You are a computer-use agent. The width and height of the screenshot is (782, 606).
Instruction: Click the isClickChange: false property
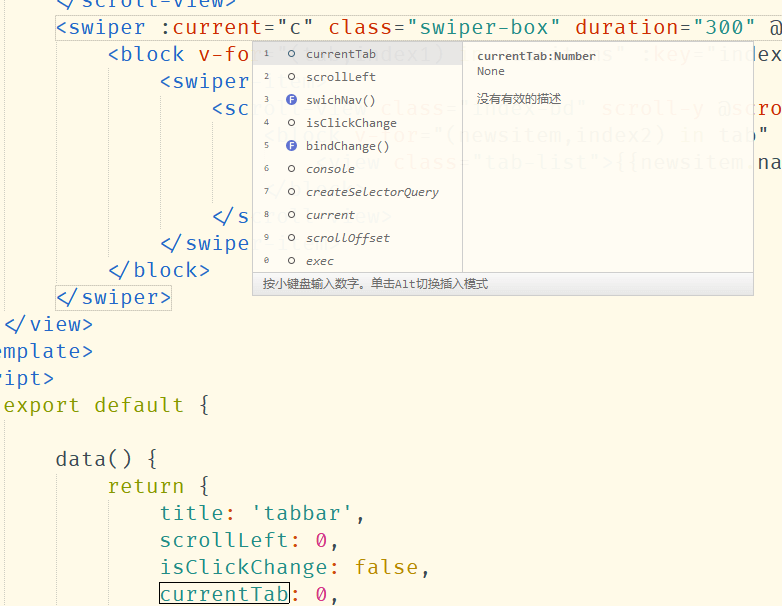294,567
